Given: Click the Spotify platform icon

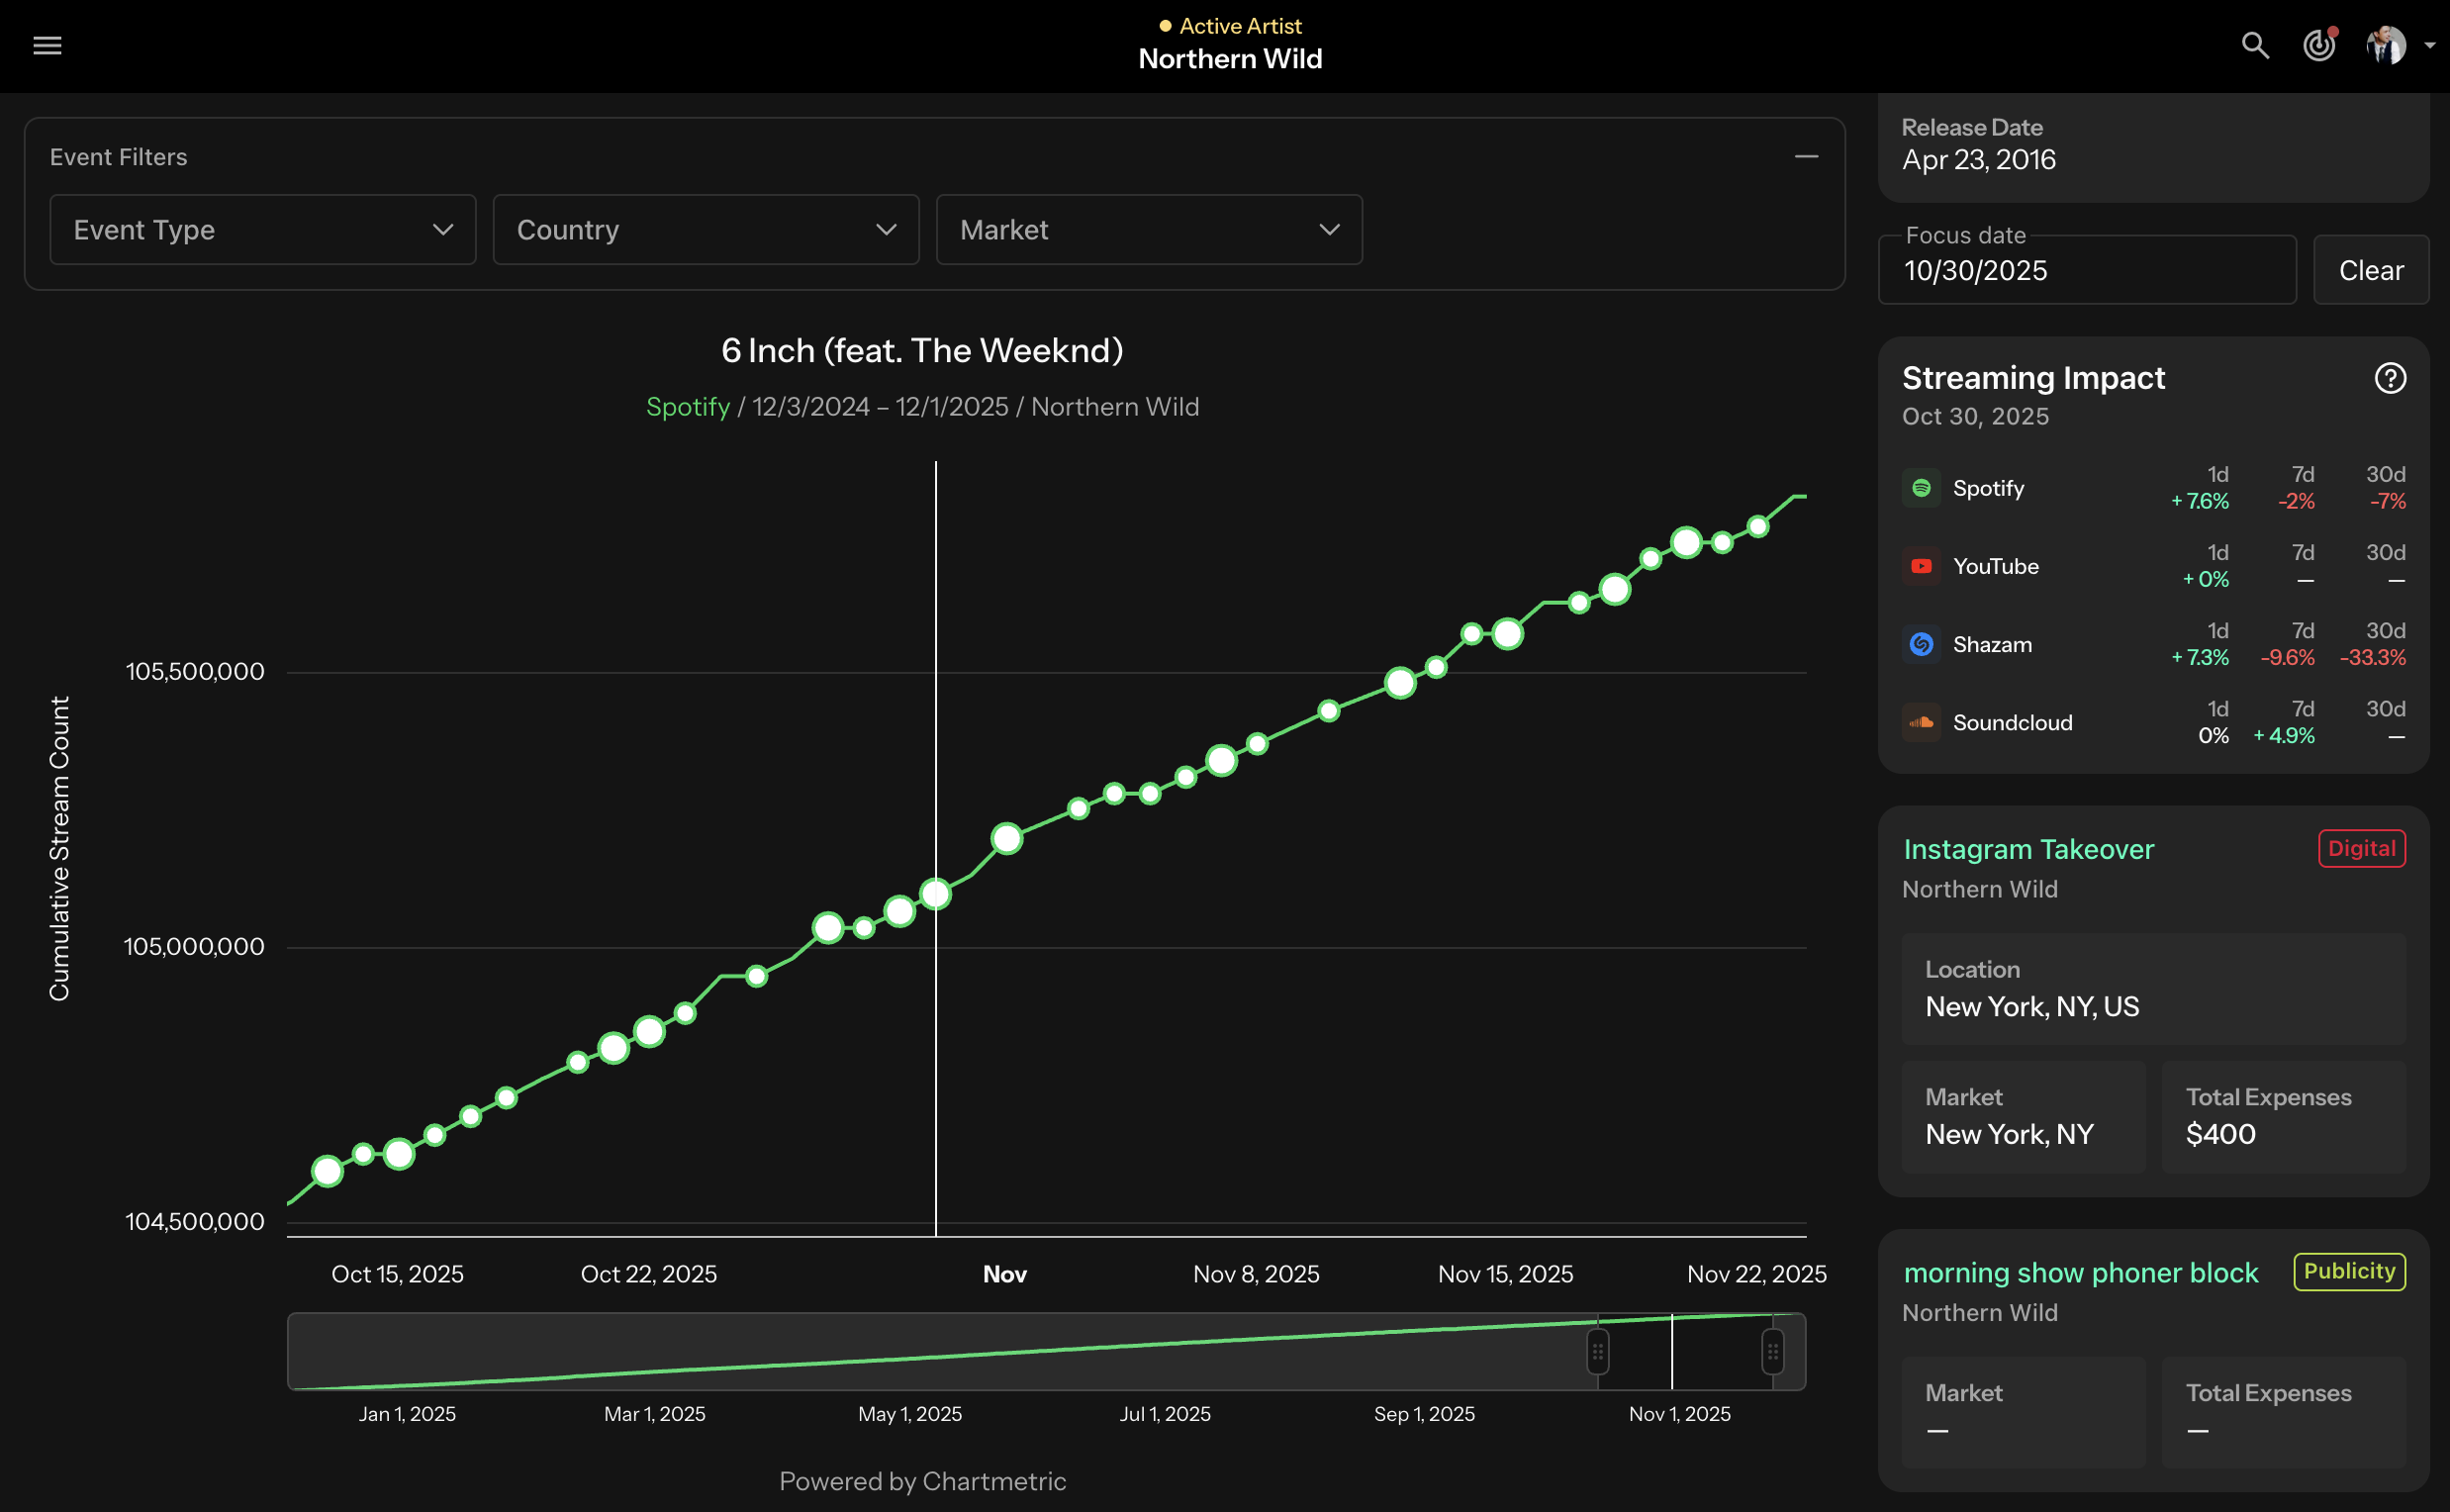Looking at the screenshot, I should (x=1921, y=488).
